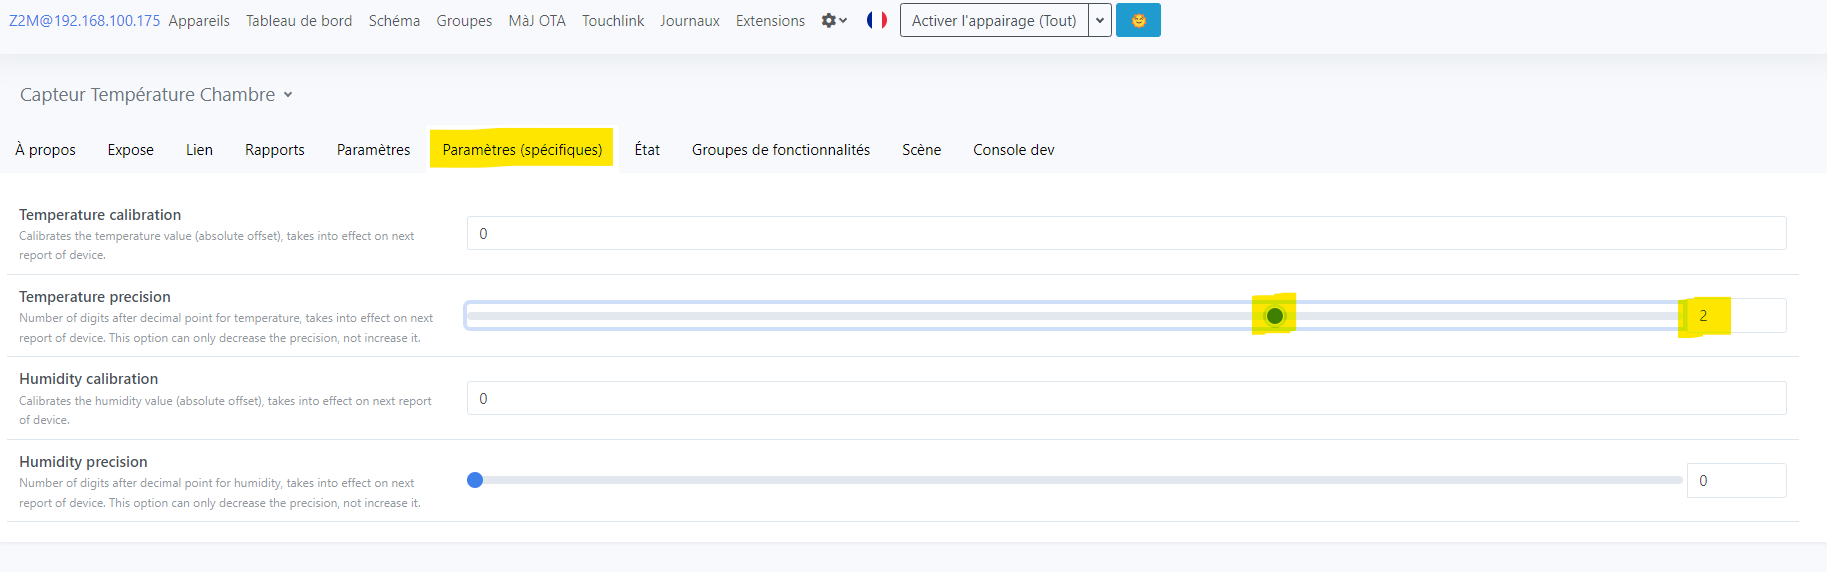This screenshot has height=572, width=1827.
Task: Open Tableau de bord
Action: [x=299, y=20]
